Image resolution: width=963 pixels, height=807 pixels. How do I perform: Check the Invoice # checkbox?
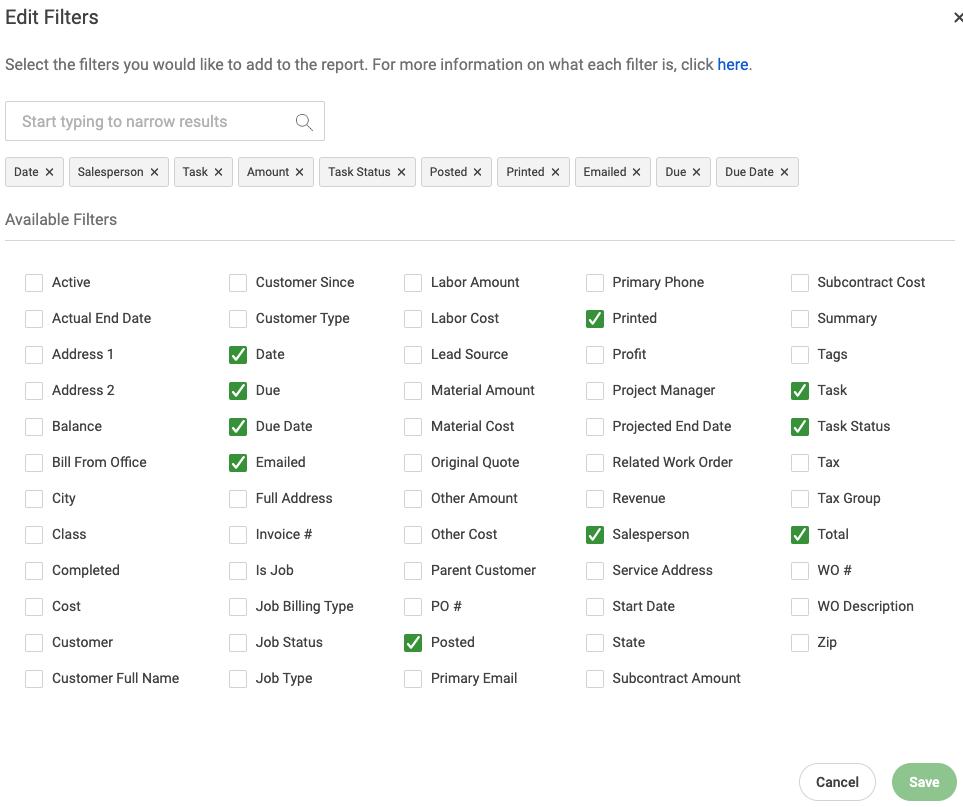[x=238, y=535]
